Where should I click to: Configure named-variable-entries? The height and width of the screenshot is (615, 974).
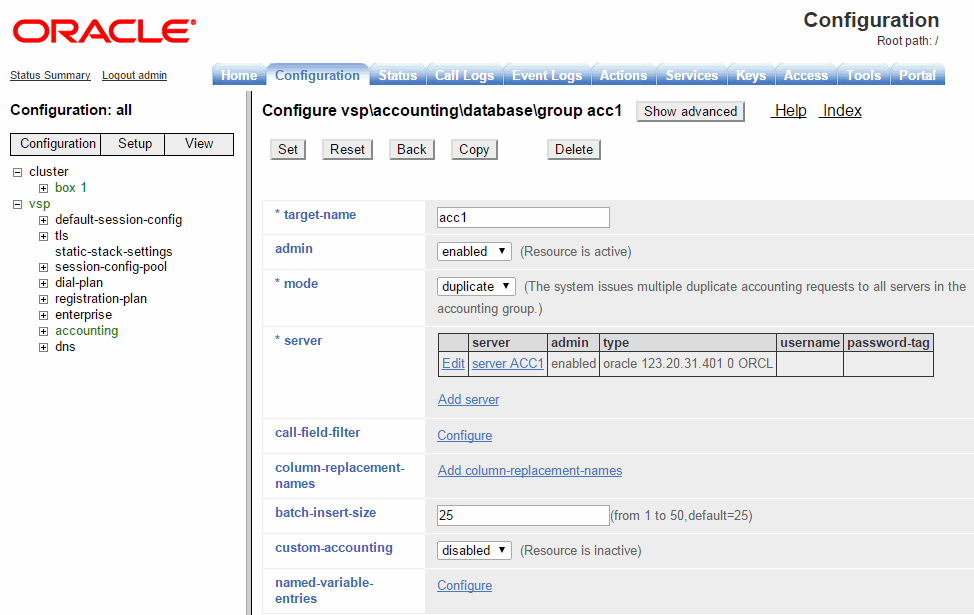point(465,585)
